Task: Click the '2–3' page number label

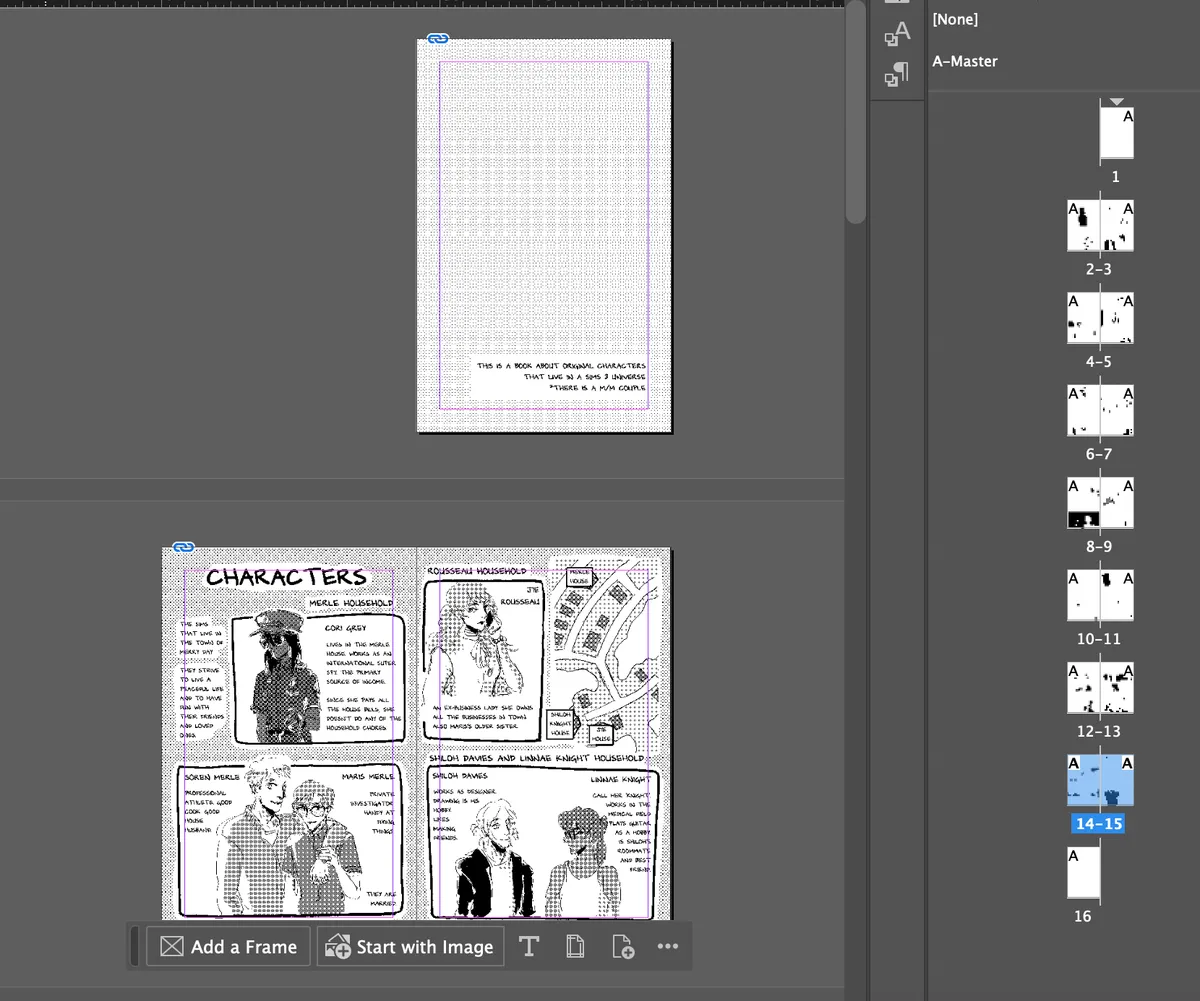Action: pos(1098,270)
